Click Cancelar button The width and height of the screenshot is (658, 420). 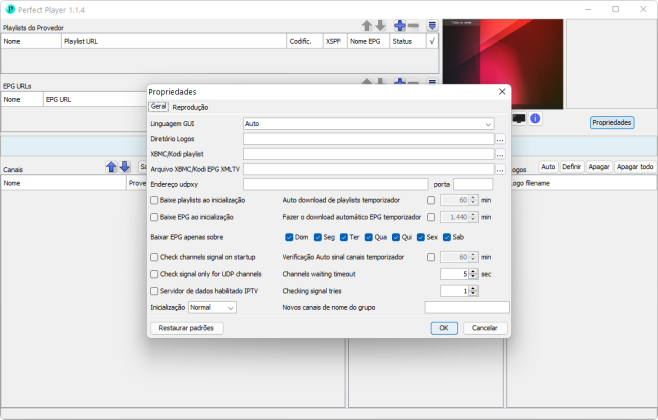click(485, 328)
